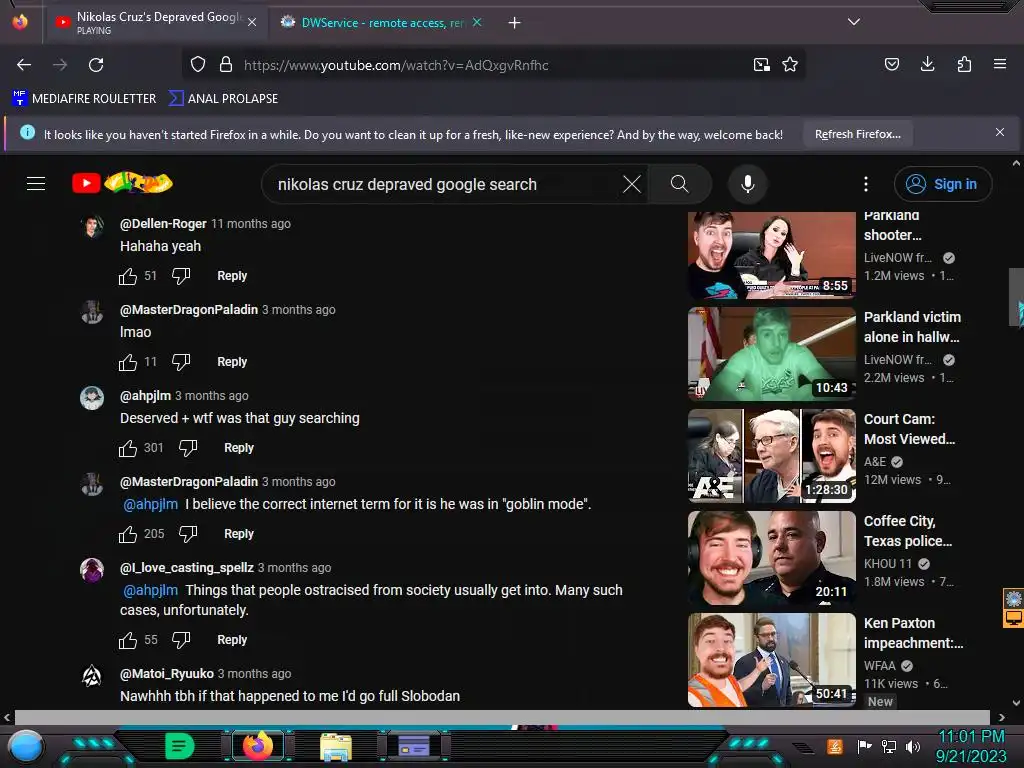The width and height of the screenshot is (1024, 768).
Task: Go back using the browser back arrow
Action: [x=24, y=65]
